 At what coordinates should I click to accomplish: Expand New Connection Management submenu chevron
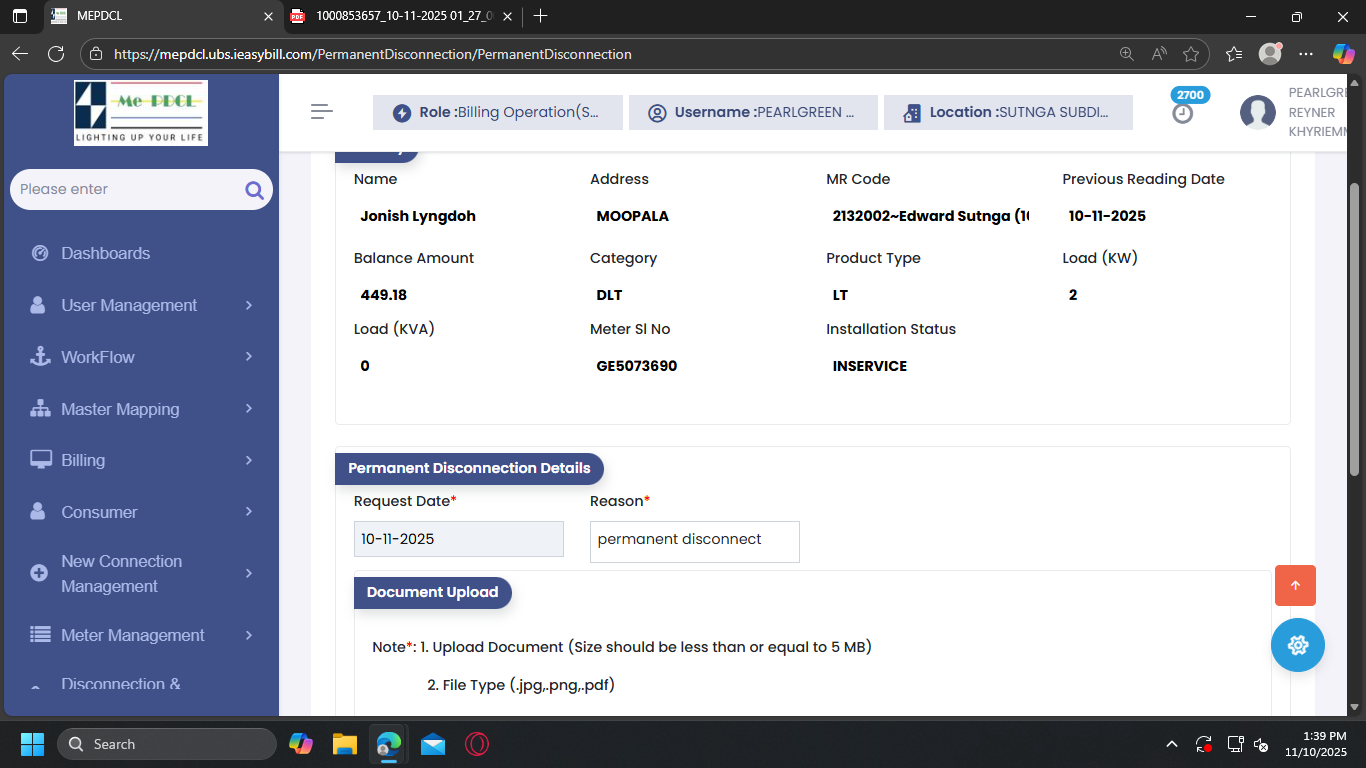click(249, 573)
